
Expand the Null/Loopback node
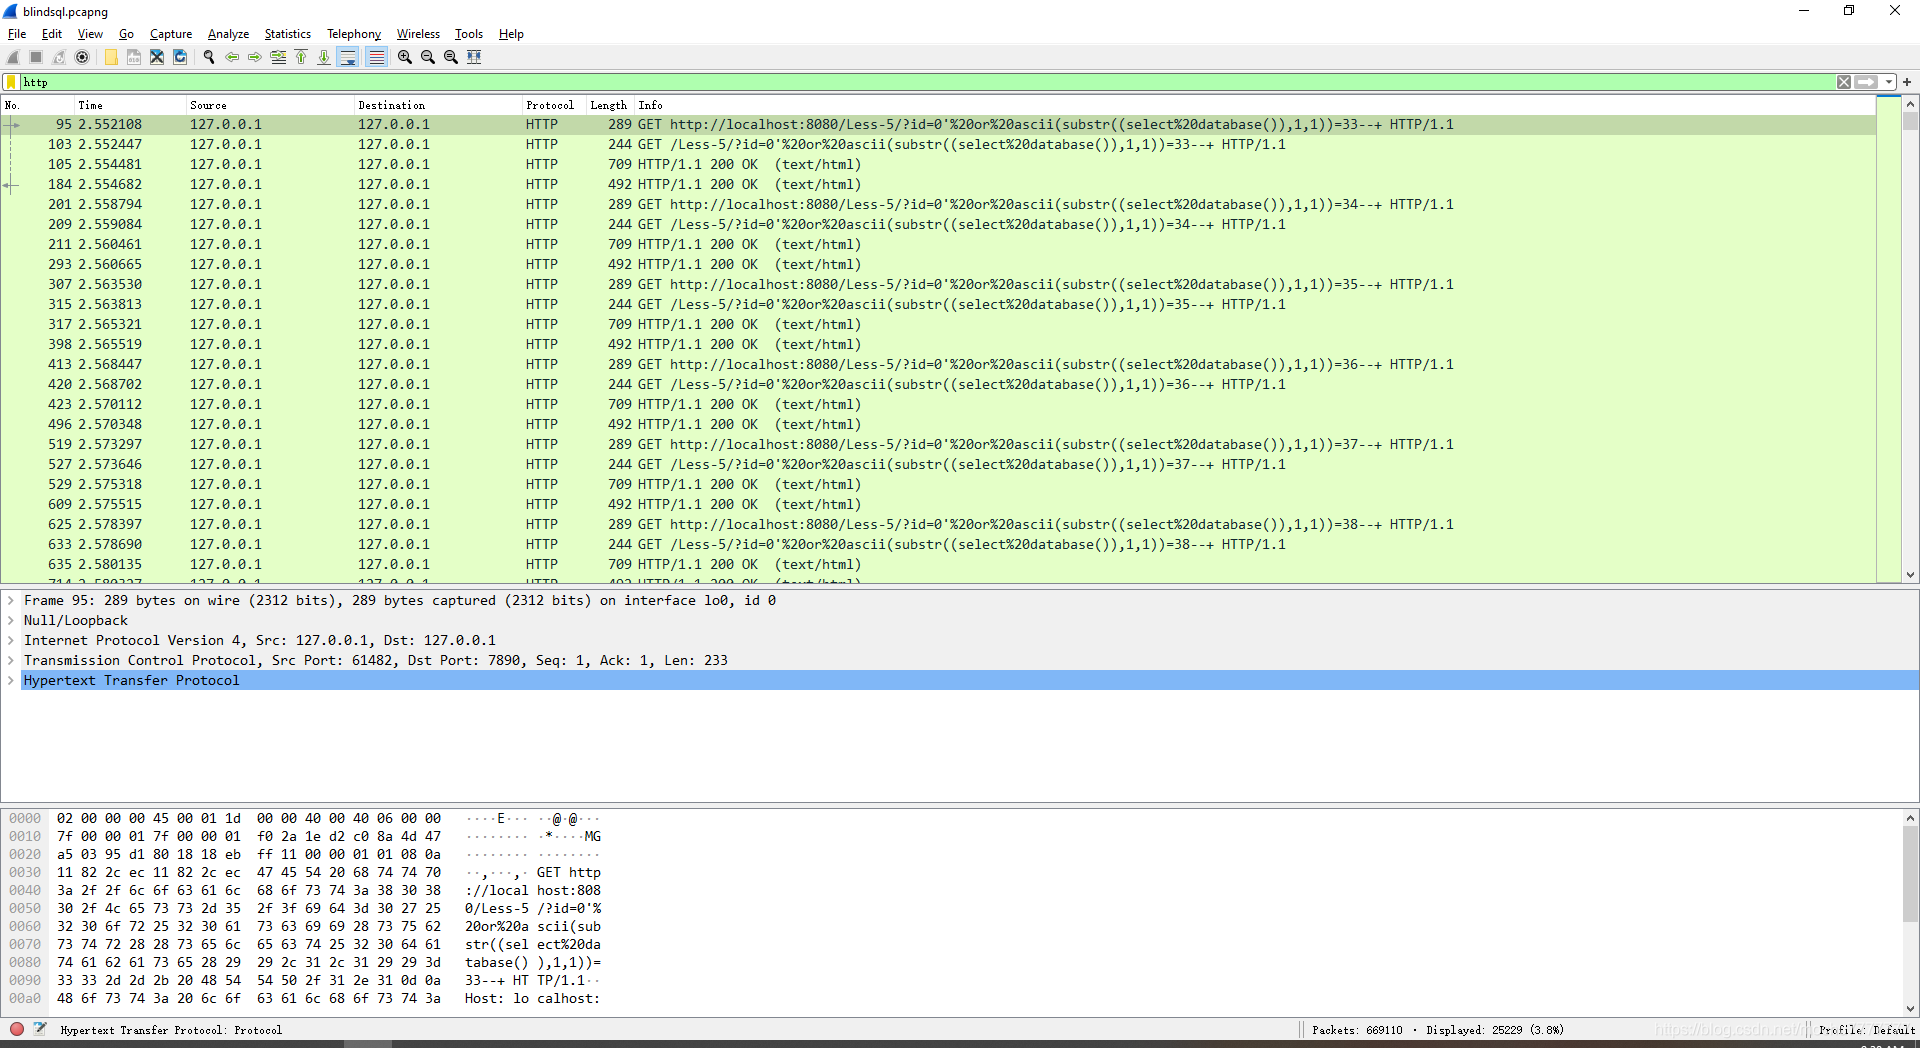pyautogui.click(x=10, y=621)
